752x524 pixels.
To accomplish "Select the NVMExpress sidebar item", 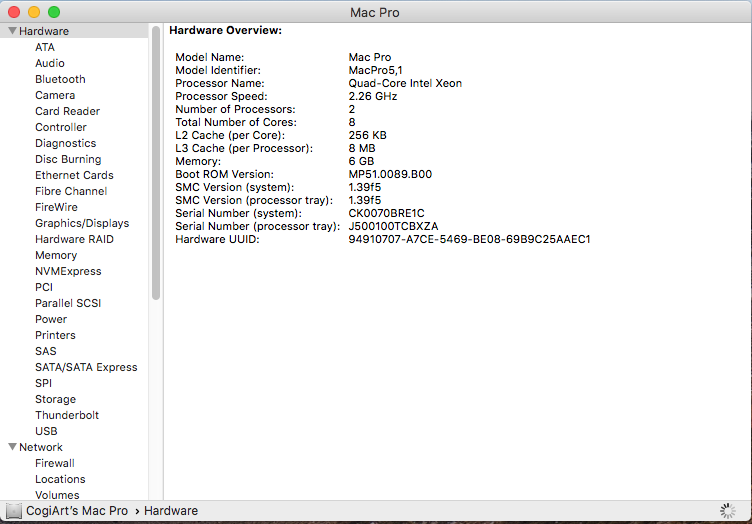I will click(x=68, y=271).
